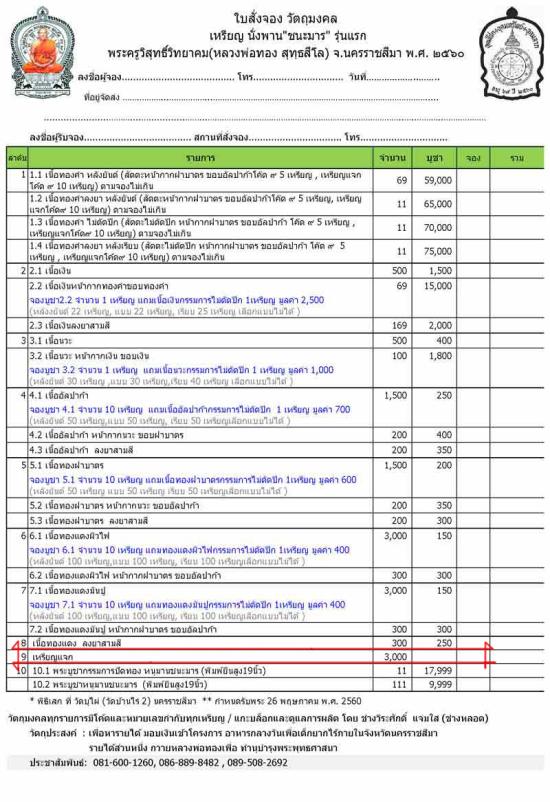550x802 pixels.
Task: Click the phone number 081-600-1260
Action: [x=123, y=763]
